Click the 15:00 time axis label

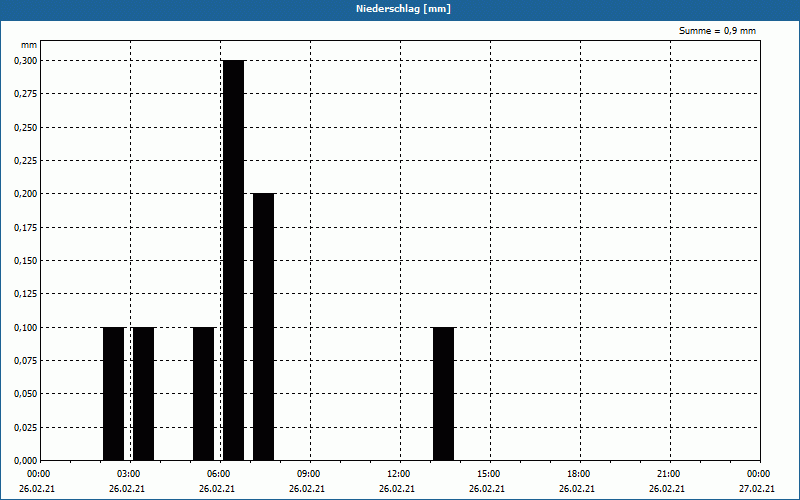coord(489,474)
